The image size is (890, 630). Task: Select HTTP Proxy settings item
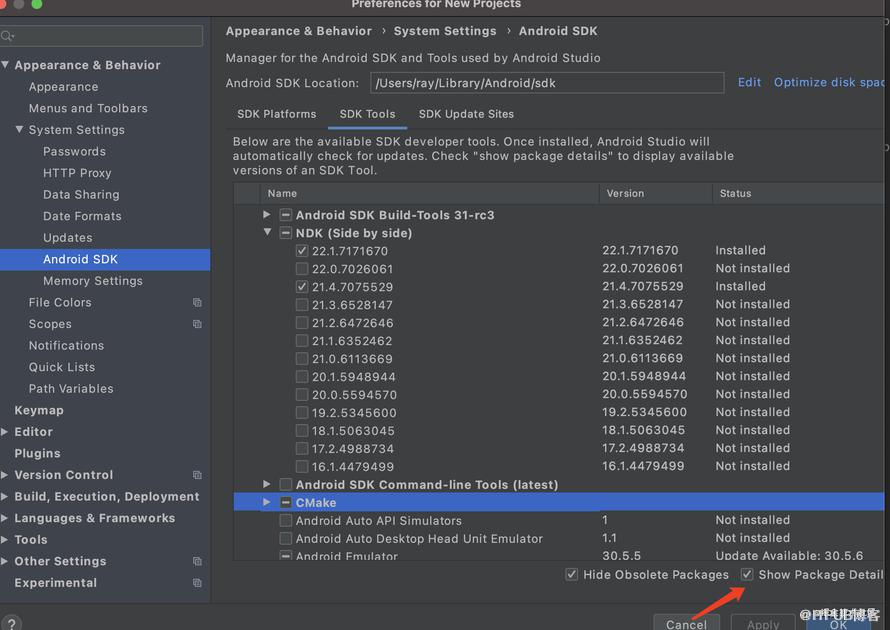click(77, 173)
